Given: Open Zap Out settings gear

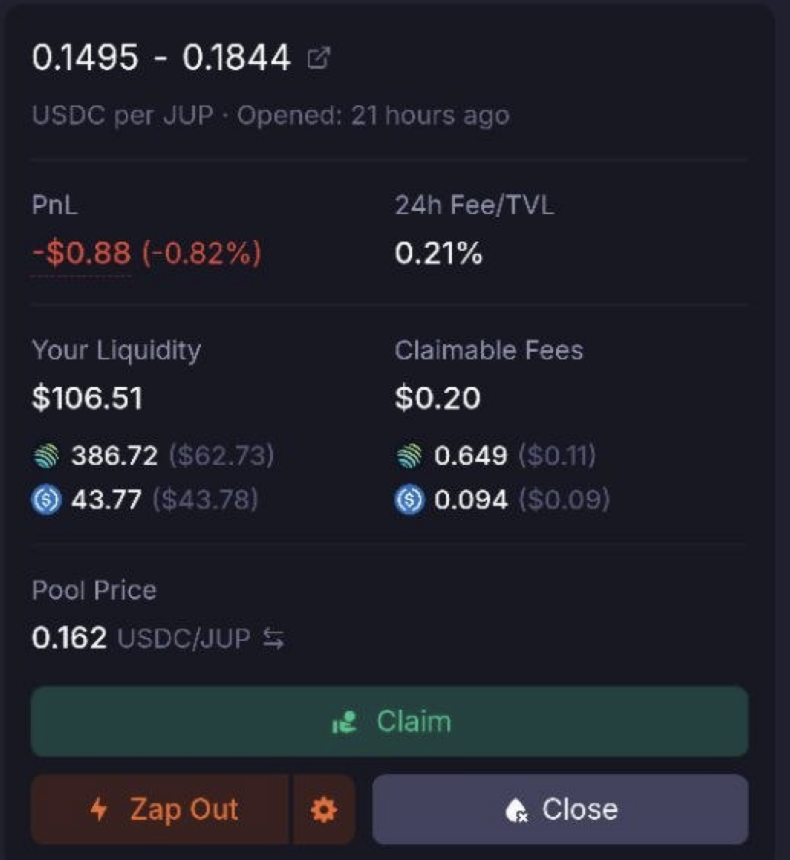Looking at the screenshot, I should [x=324, y=809].
